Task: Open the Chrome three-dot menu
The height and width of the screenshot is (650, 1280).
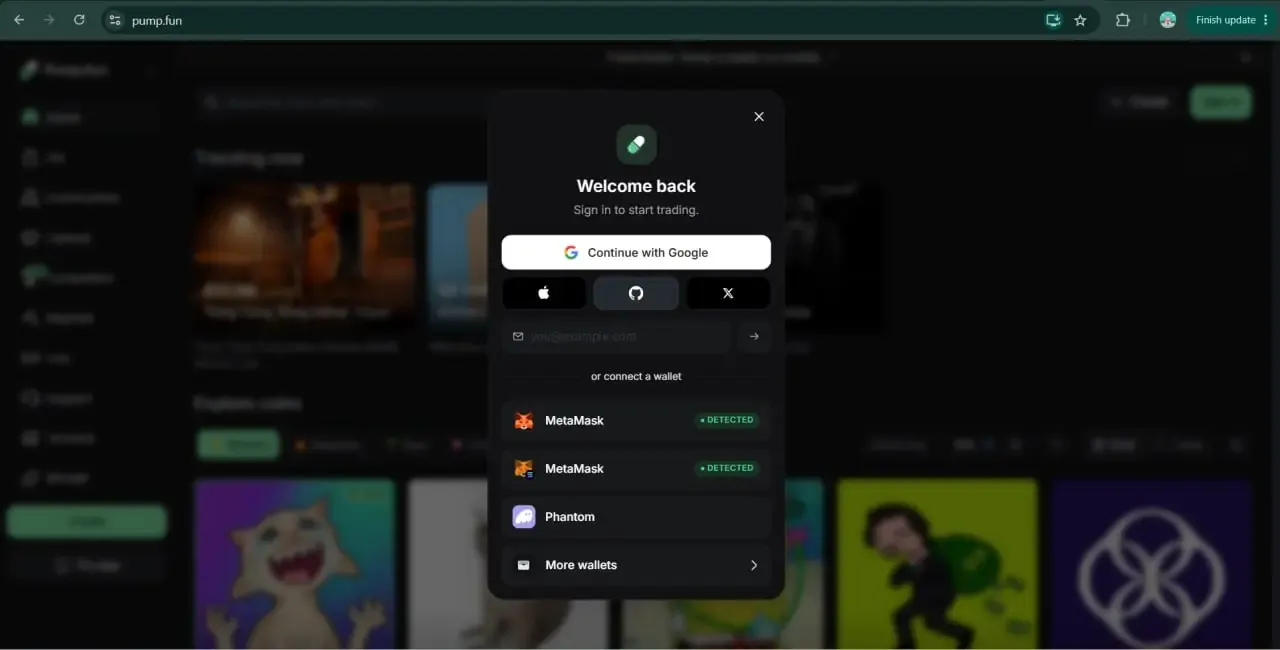Action: click(1266, 20)
